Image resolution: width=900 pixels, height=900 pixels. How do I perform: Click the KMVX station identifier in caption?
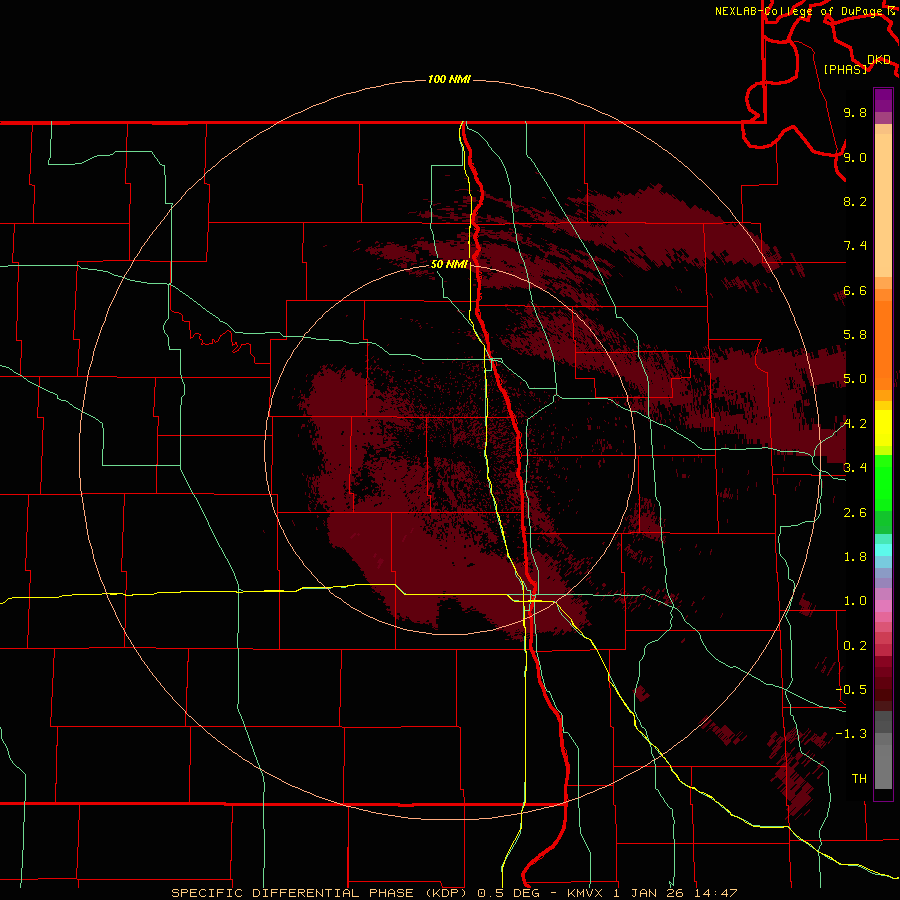click(585, 893)
